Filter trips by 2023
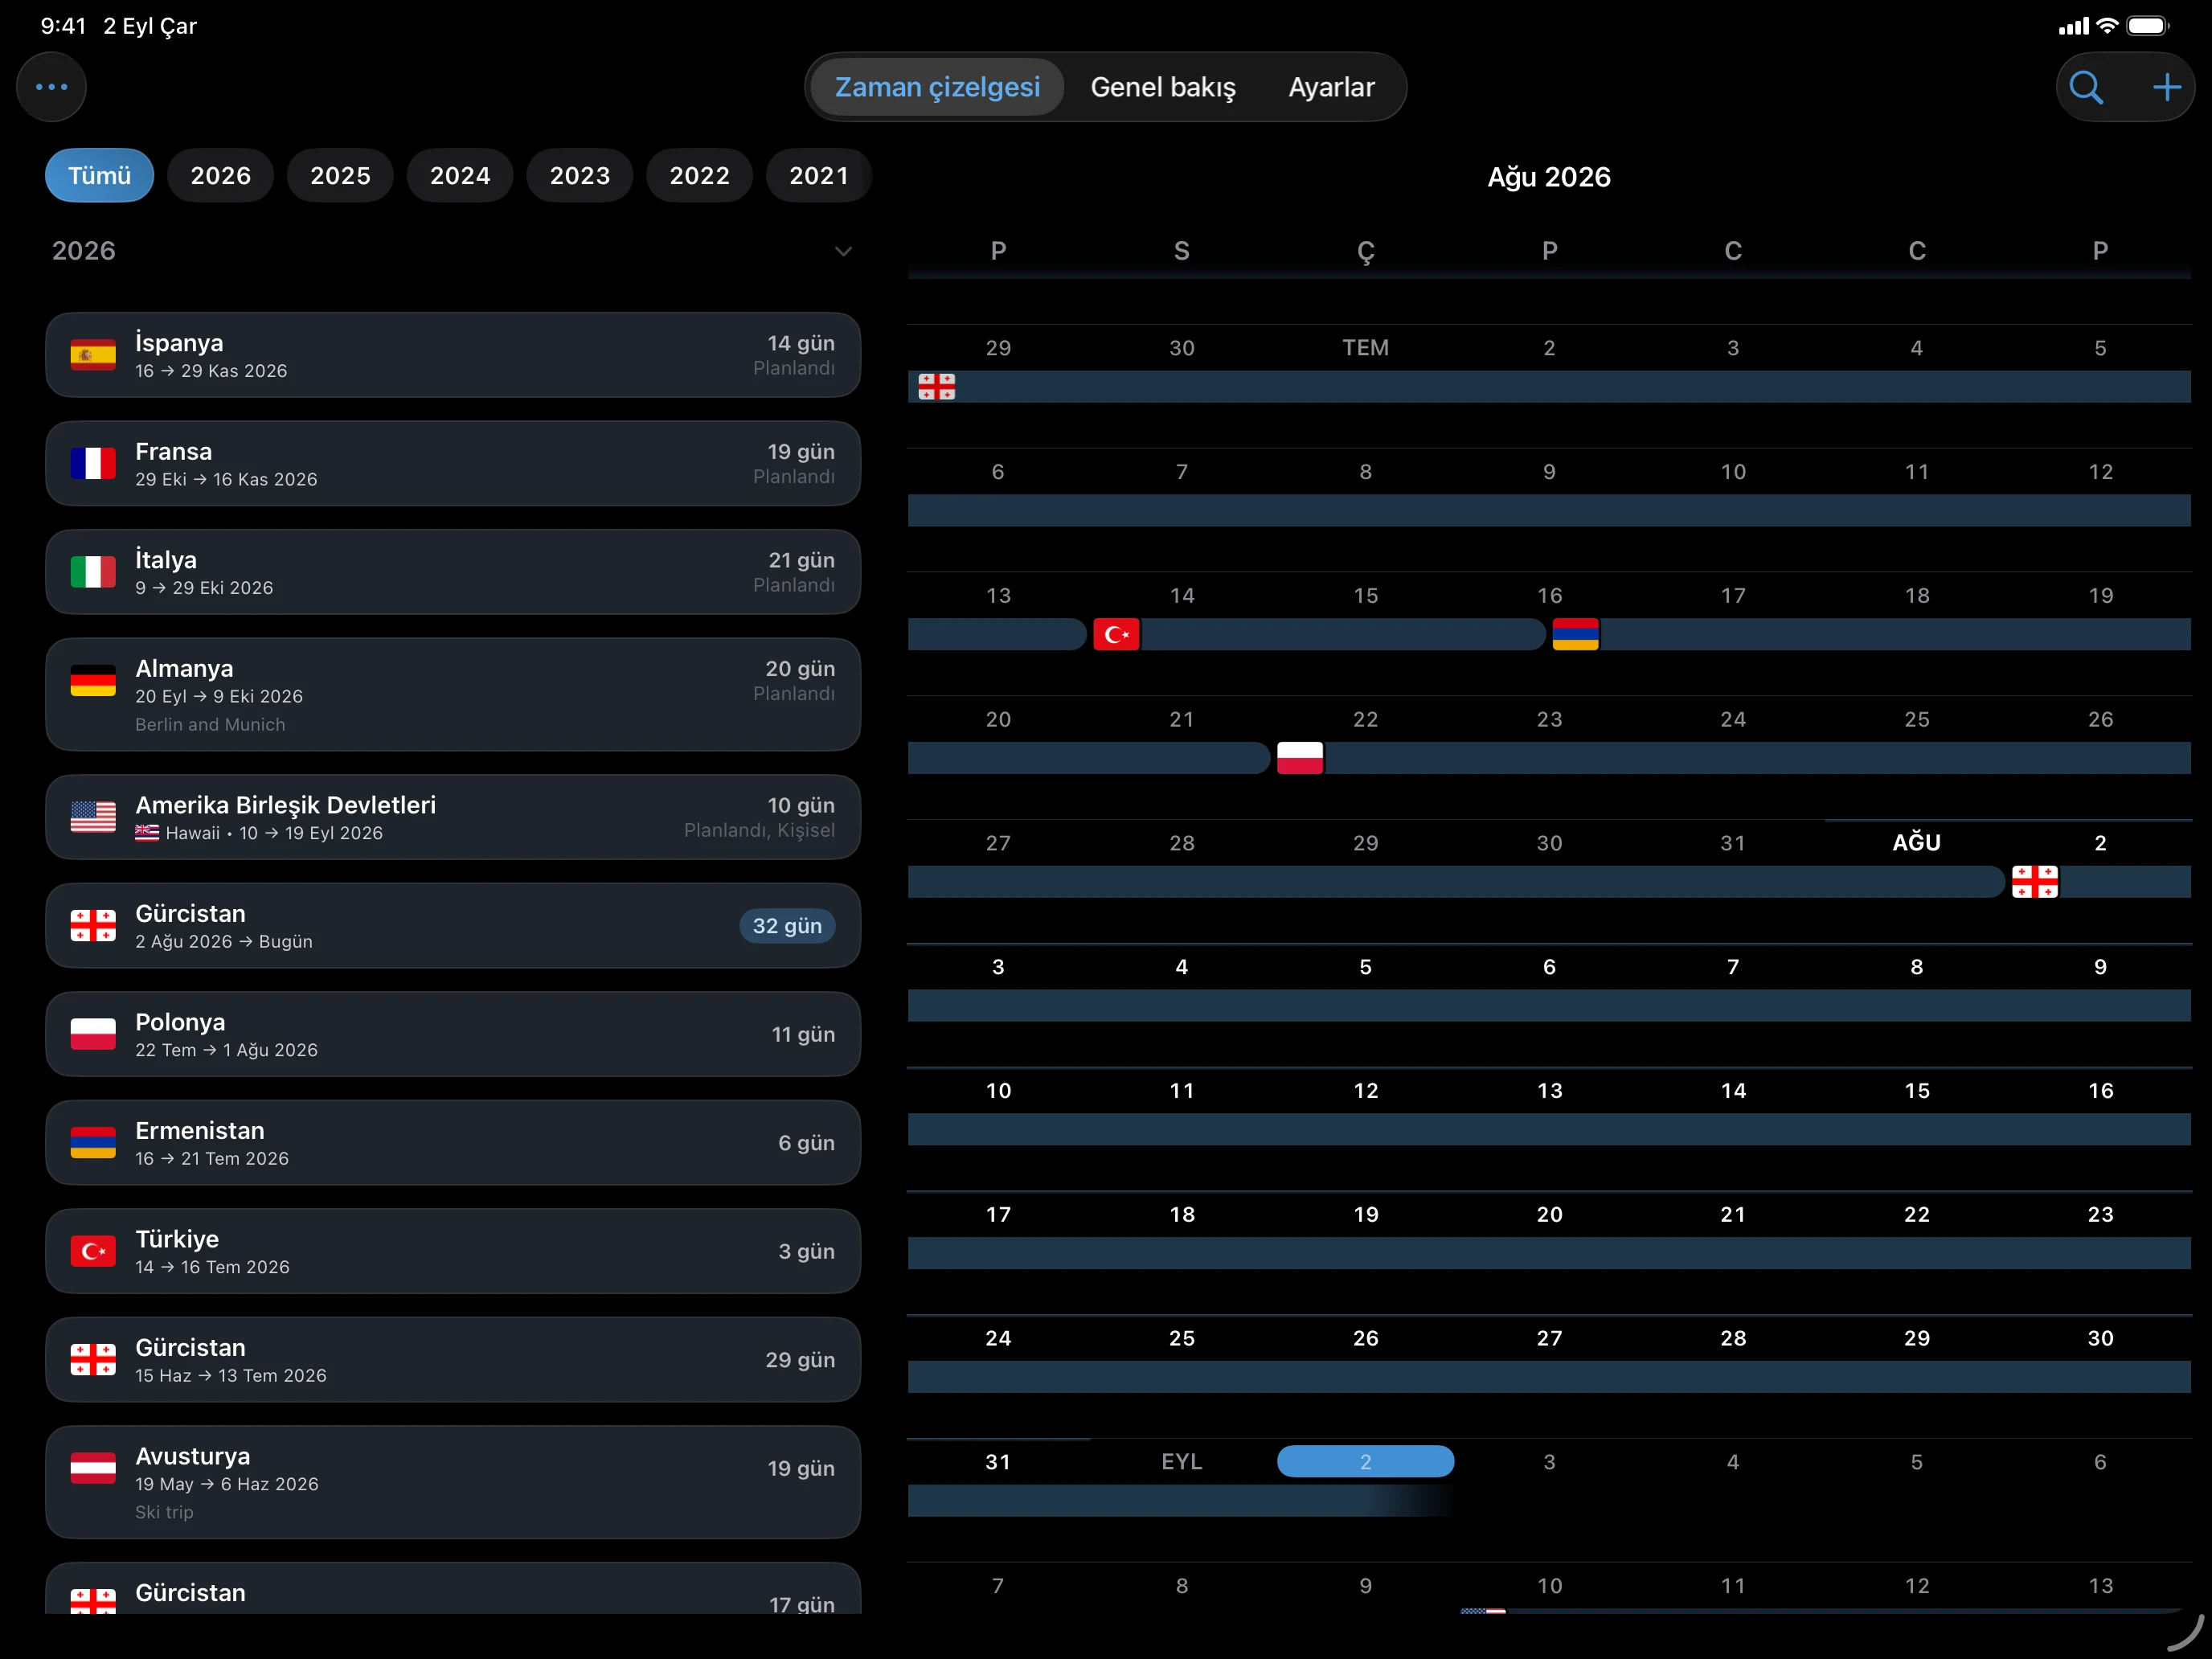Viewport: 2212px width, 1659px height. [580, 176]
